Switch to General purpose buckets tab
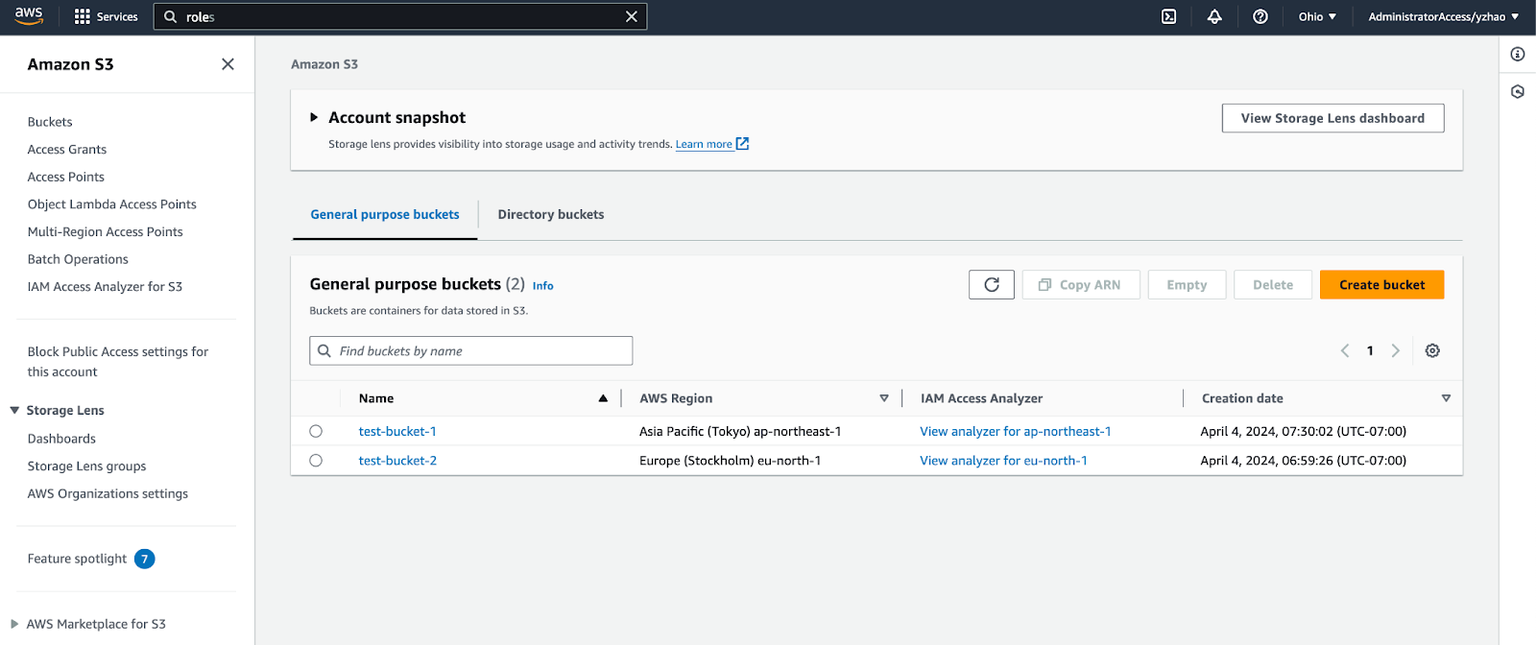This screenshot has height=645, width=1536. click(385, 214)
